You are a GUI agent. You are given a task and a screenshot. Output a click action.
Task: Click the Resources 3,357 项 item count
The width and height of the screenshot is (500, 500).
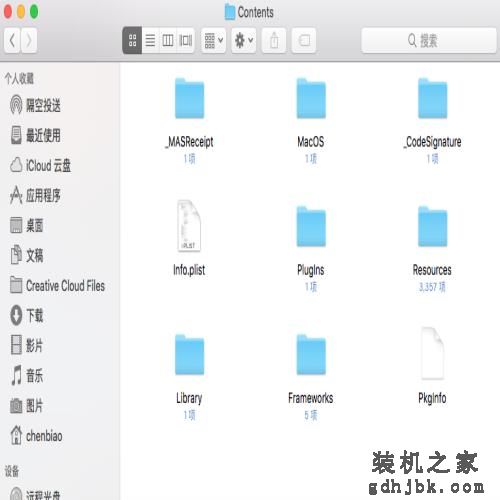tap(432, 287)
